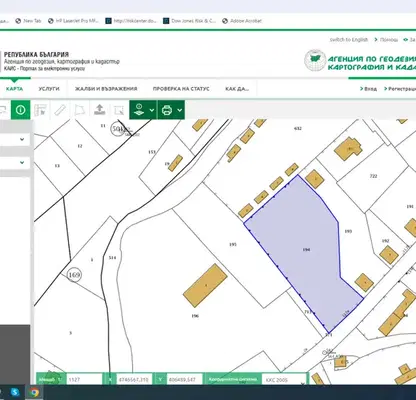Open the first left panel dropdown chevron
Viewport: 416px width, 400px height.
22,139
